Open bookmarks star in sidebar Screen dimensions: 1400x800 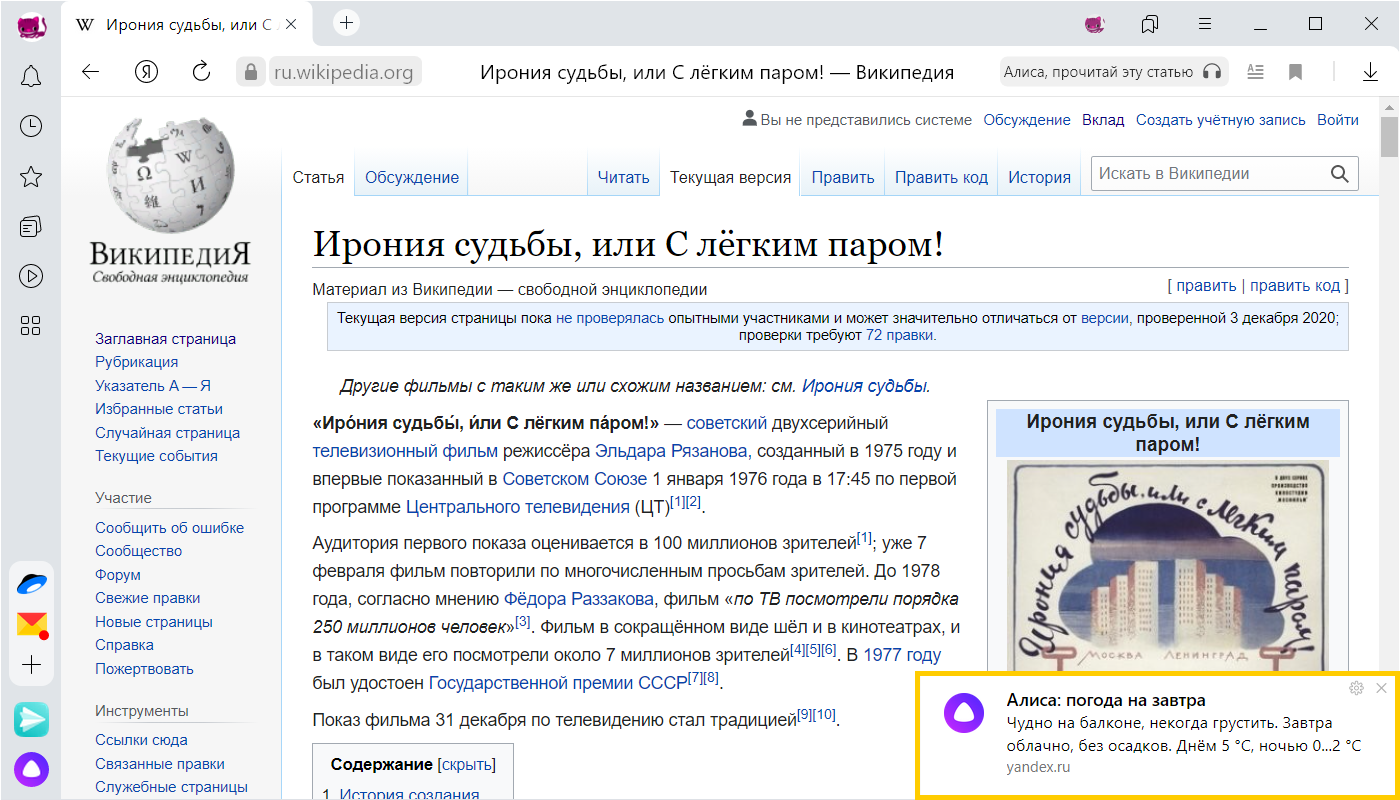[31, 177]
